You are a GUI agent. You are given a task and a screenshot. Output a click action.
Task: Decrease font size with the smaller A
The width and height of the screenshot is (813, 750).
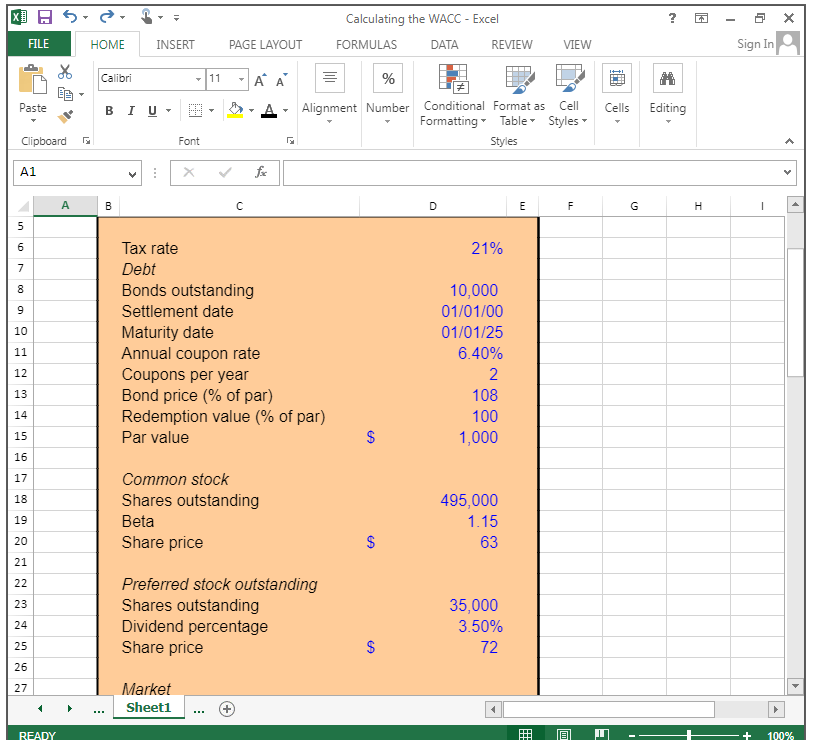tap(282, 80)
